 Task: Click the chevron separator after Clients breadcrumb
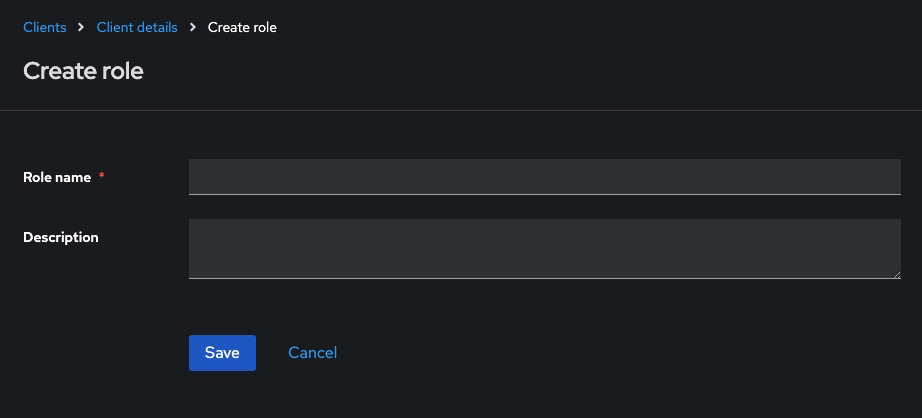coord(82,28)
